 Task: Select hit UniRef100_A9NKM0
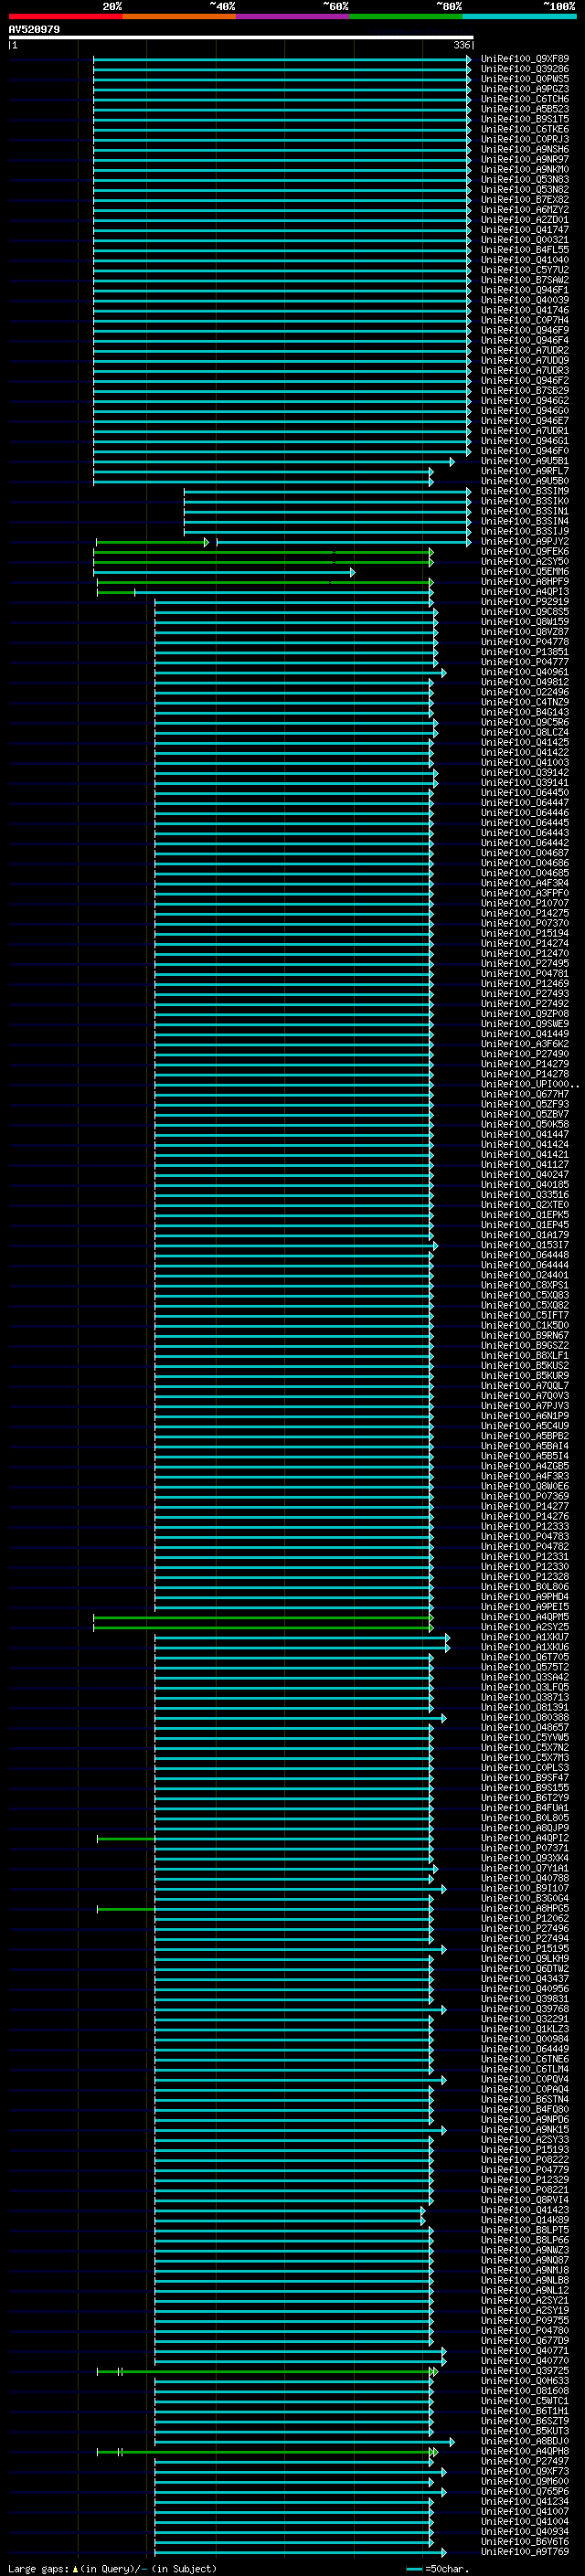coord(525,170)
